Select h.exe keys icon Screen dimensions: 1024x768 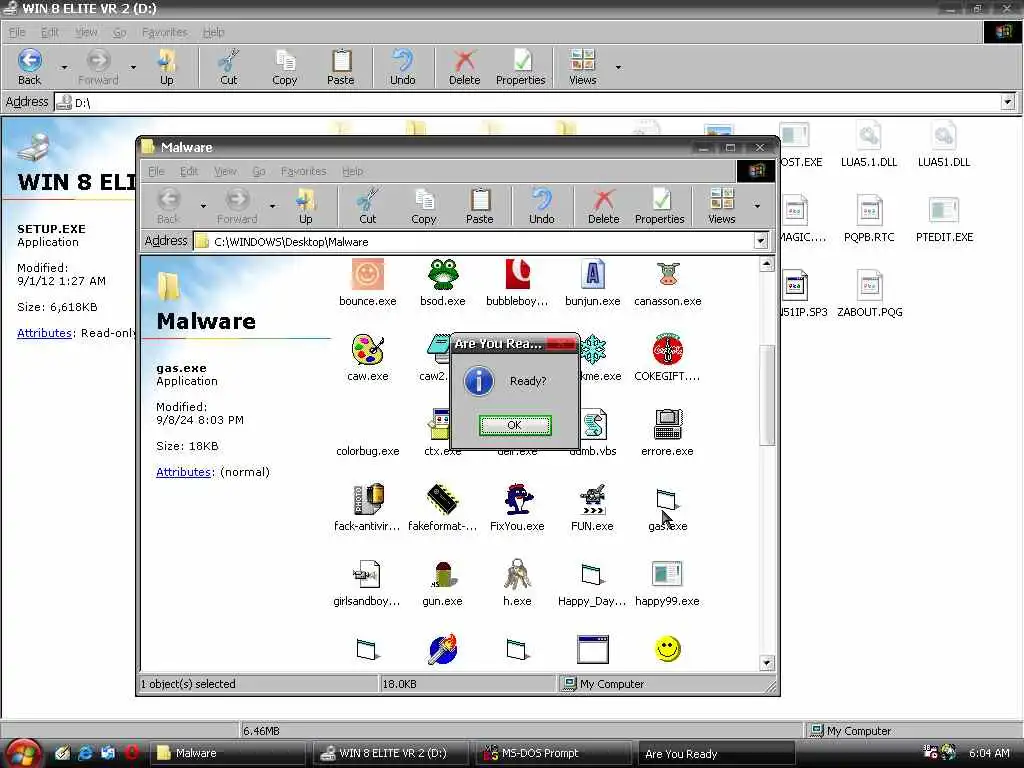point(517,575)
